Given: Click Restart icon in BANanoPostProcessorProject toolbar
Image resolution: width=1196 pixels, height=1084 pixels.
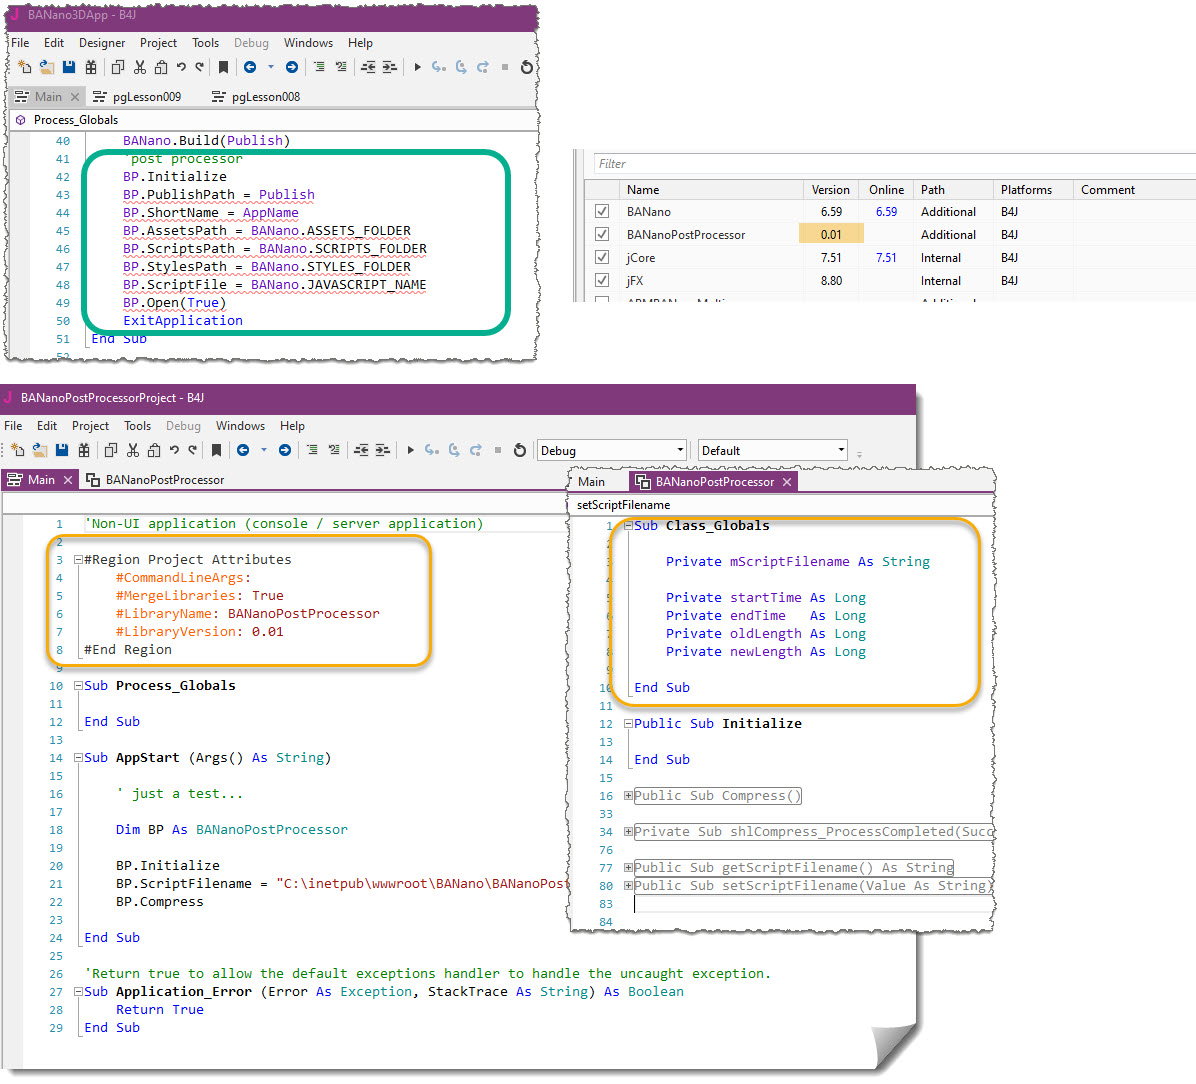Looking at the screenshot, I should click(x=519, y=450).
